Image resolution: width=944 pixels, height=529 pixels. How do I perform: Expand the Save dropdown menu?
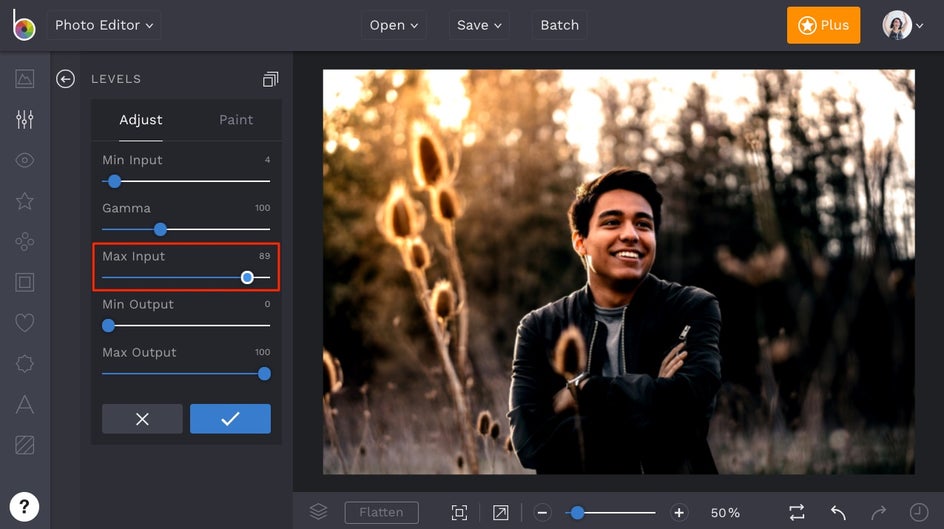pos(479,25)
